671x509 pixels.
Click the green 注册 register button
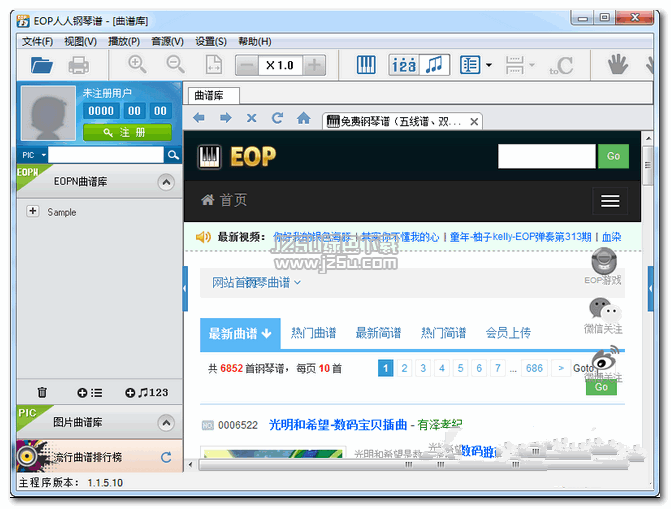click(x=127, y=132)
